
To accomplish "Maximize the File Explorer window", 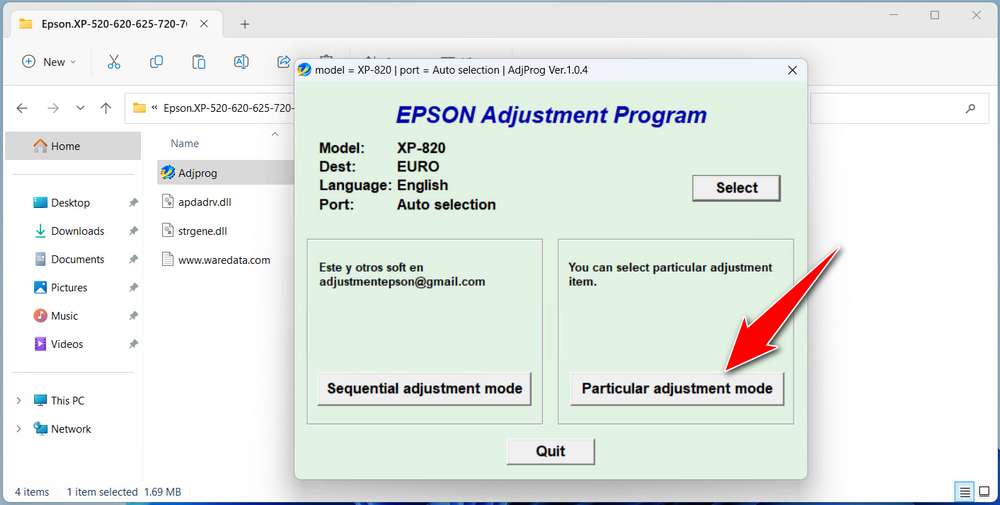I will (934, 15).
